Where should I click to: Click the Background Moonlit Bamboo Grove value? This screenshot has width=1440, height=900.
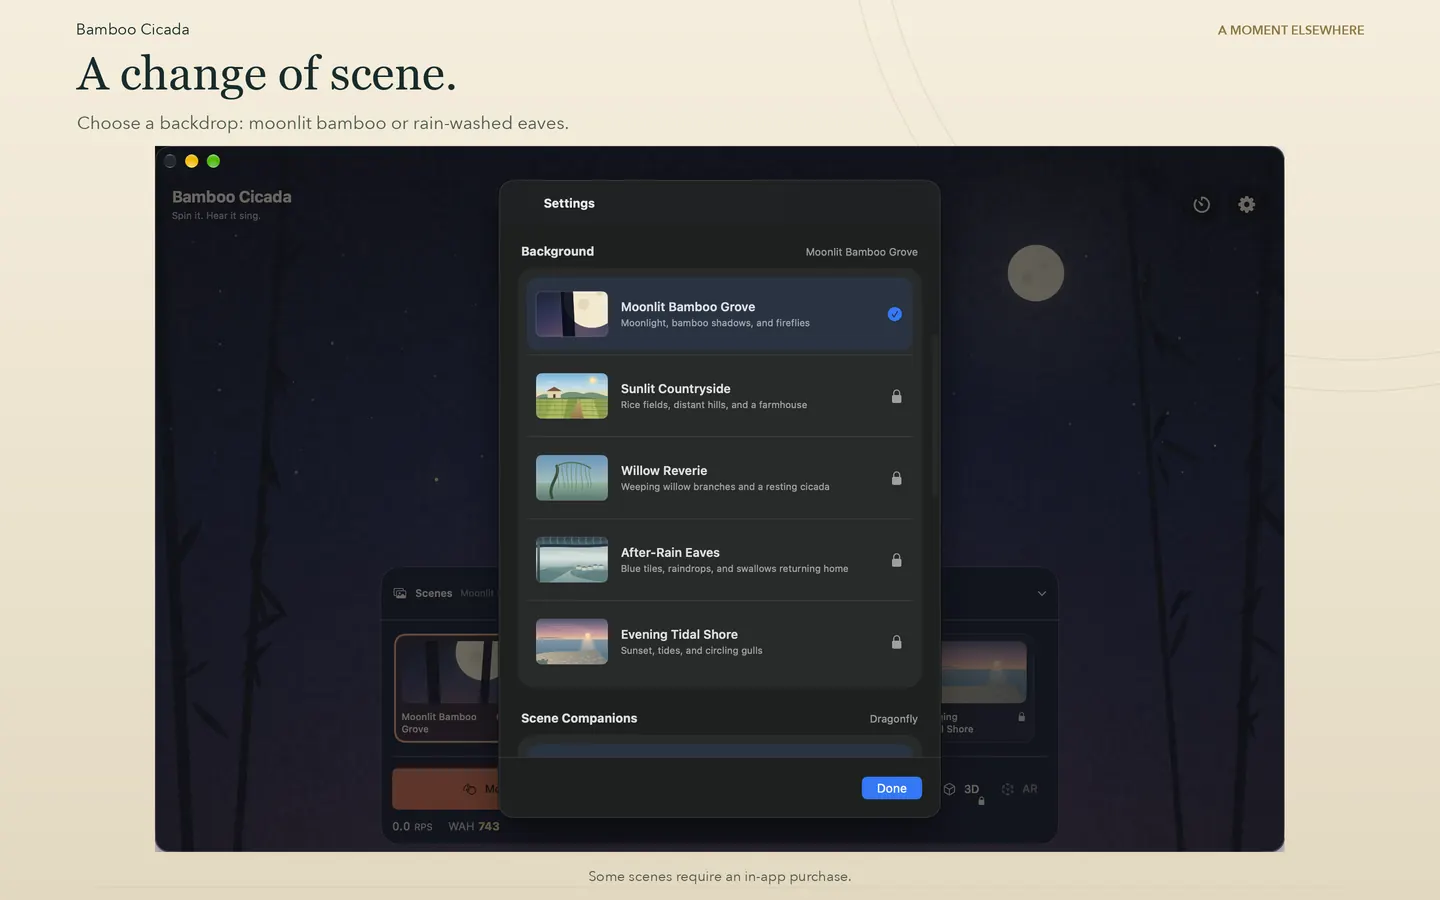pos(861,252)
